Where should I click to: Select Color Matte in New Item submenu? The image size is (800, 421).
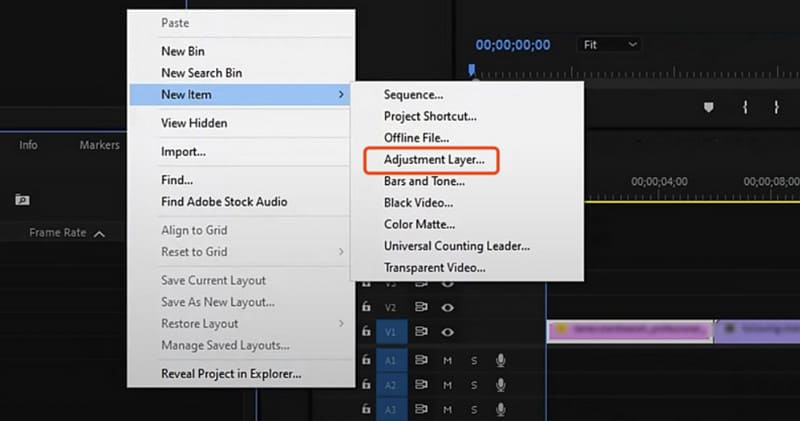pyautogui.click(x=419, y=224)
